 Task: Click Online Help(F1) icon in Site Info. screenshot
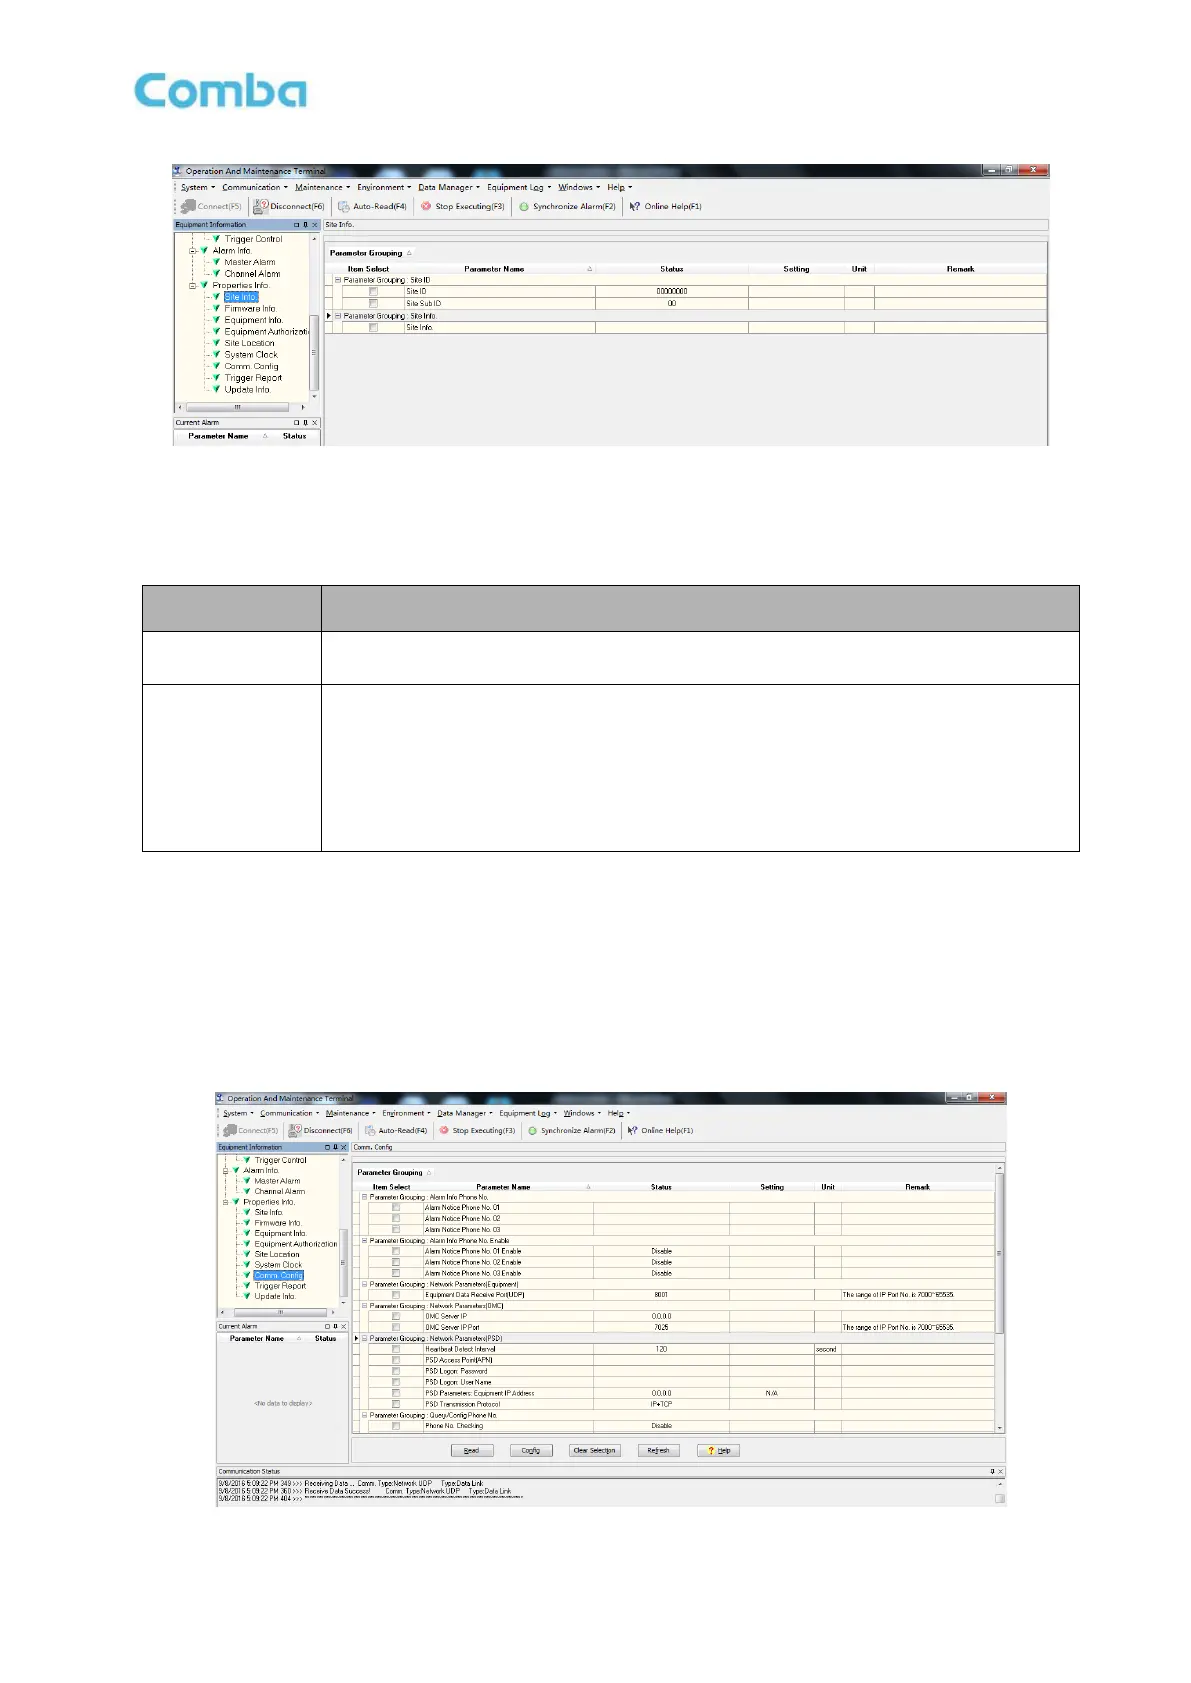[x=634, y=206]
